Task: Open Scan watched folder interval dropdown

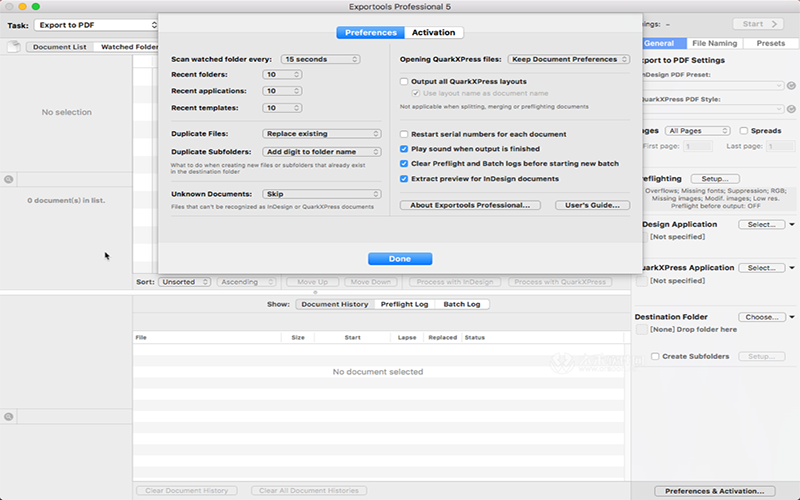Action: [320, 59]
